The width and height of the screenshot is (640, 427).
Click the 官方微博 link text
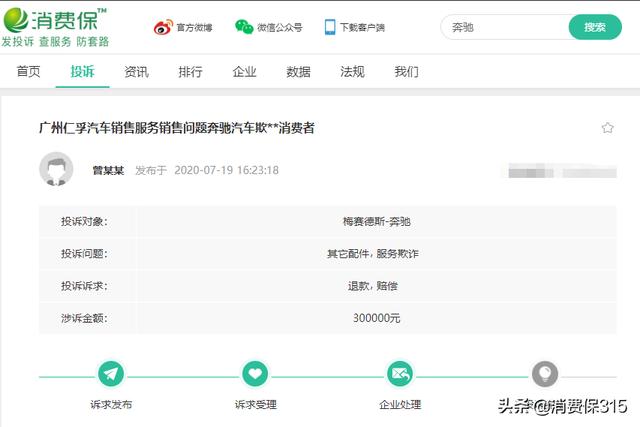(194, 27)
